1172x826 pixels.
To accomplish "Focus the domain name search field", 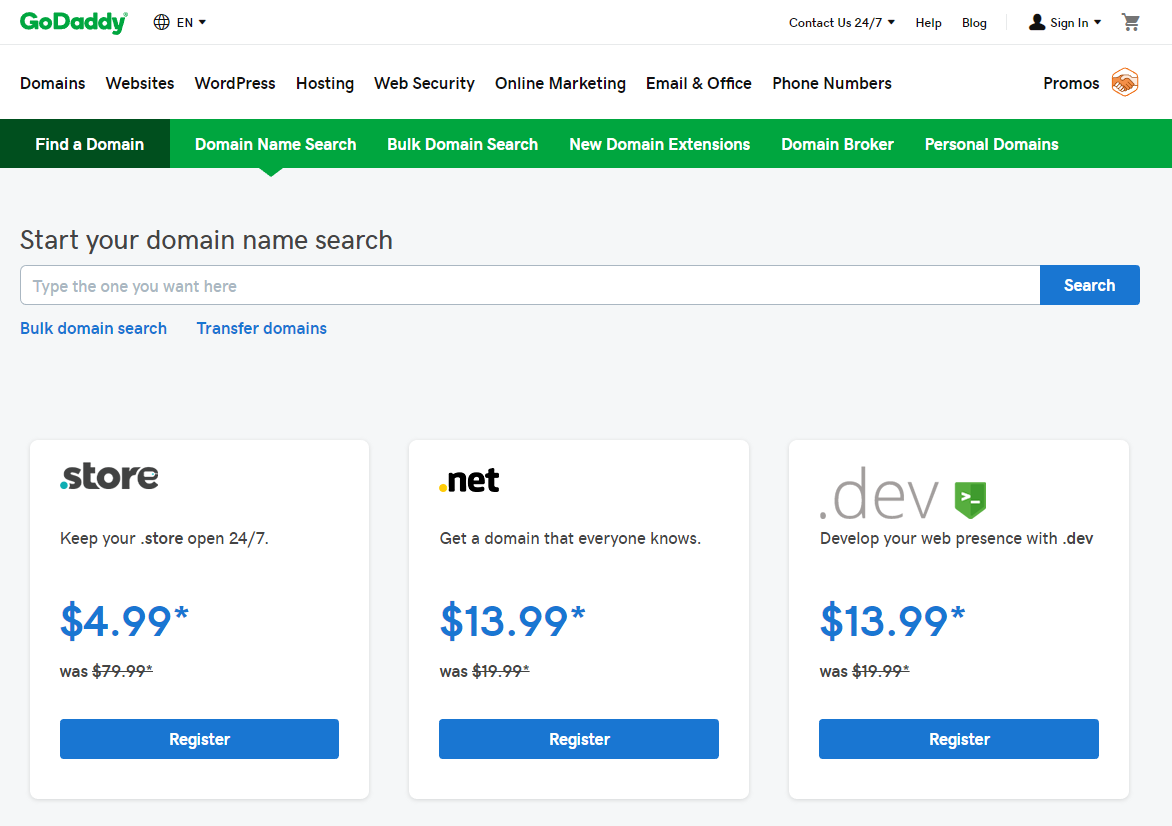I will tap(530, 286).
